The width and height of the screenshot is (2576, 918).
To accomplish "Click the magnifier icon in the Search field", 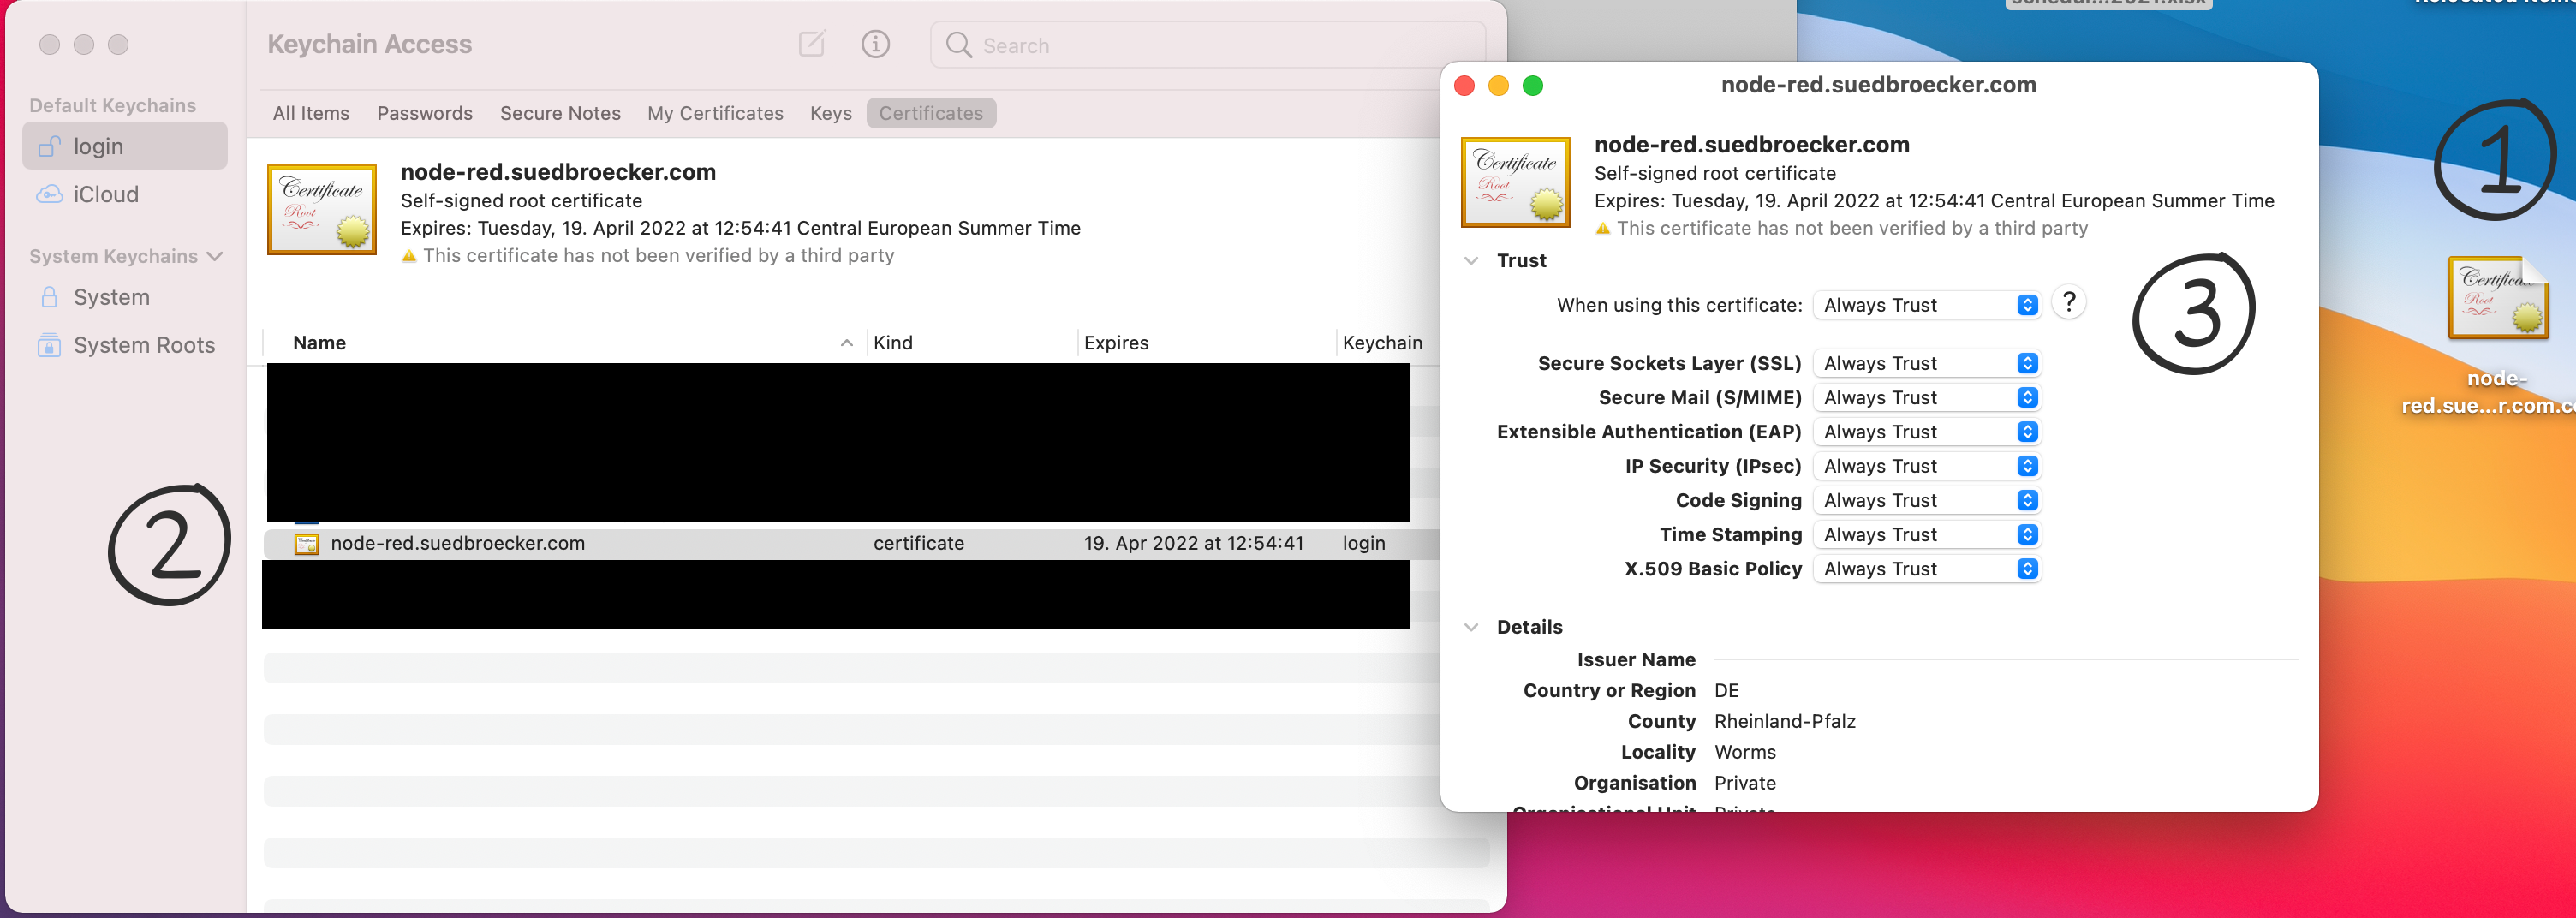I will (958, 45).
